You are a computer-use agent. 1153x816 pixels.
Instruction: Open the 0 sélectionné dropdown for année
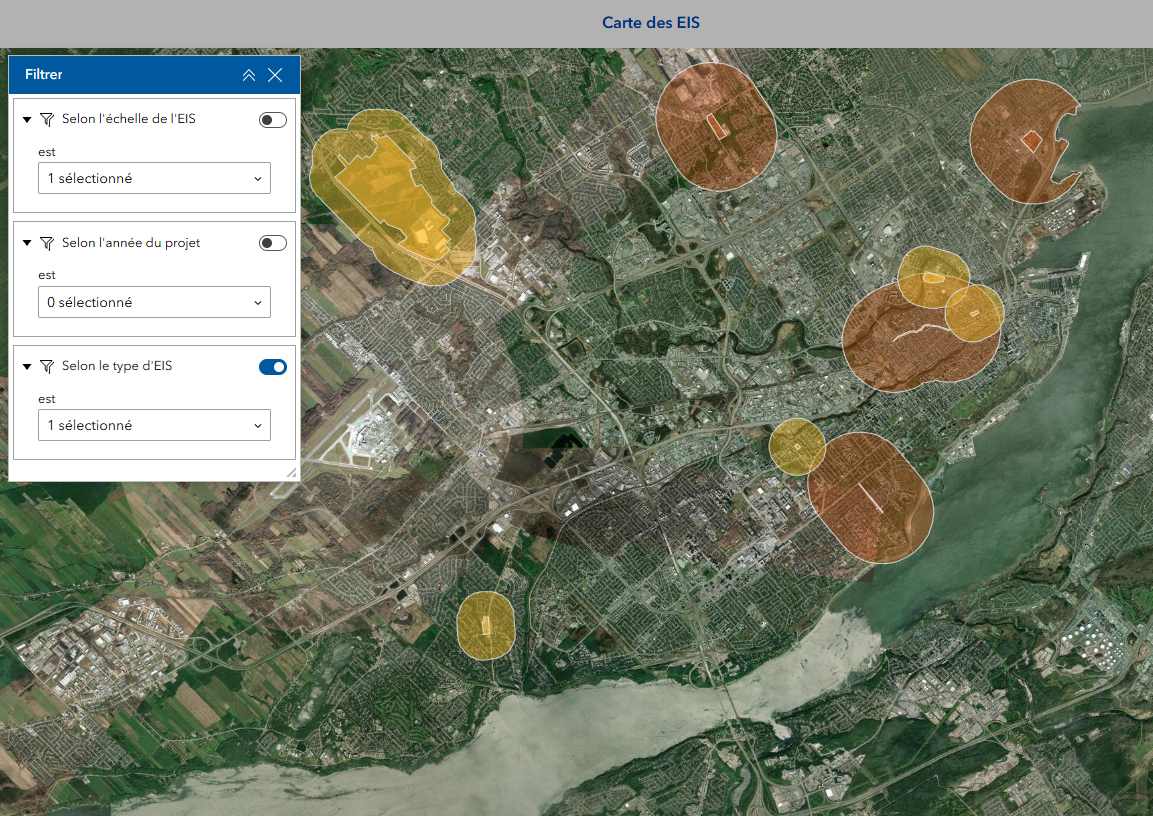pyautogui.click(x=154, y=302)
